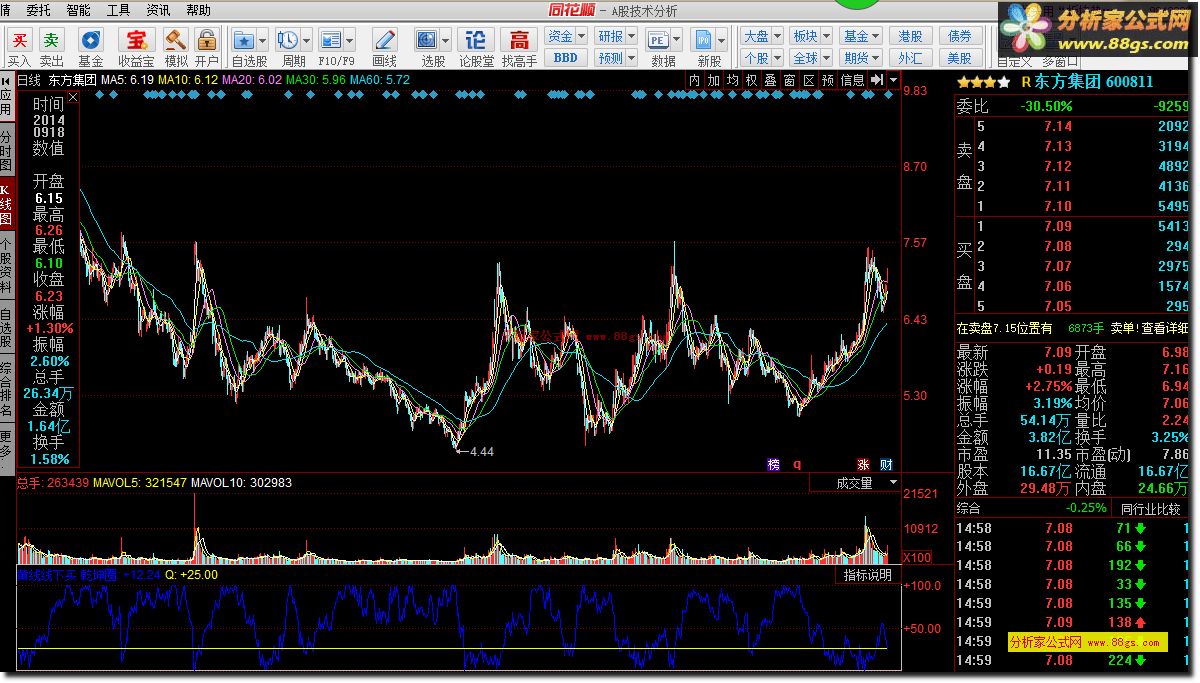Open the 资讯 menu
Image resolution: width=1200 pixels, height=683 pixels.
[x=158, y=10]
